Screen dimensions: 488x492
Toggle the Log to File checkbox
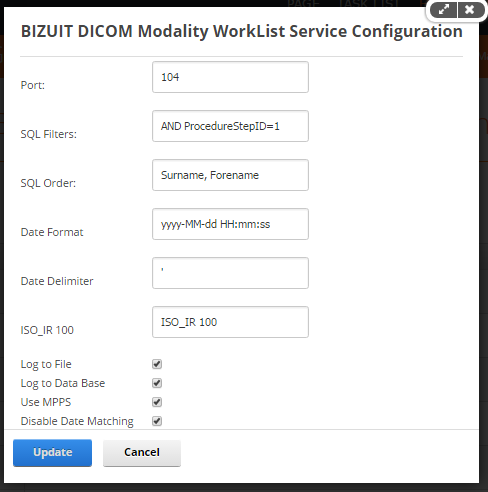click(x=157, y=364)
